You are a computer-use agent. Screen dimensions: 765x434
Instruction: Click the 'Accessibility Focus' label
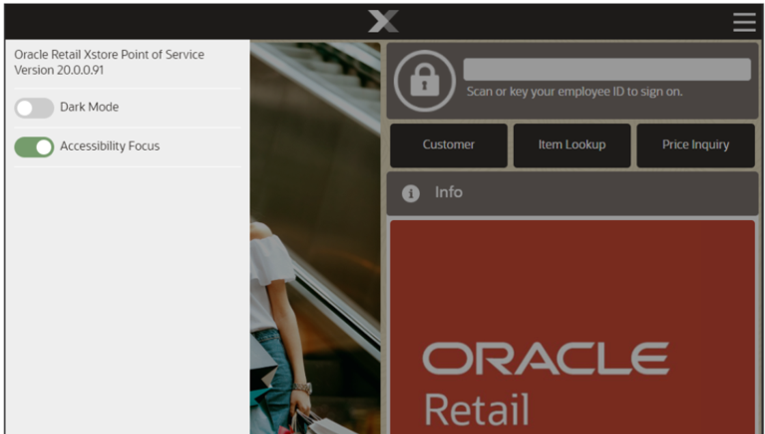pos(110,146)
